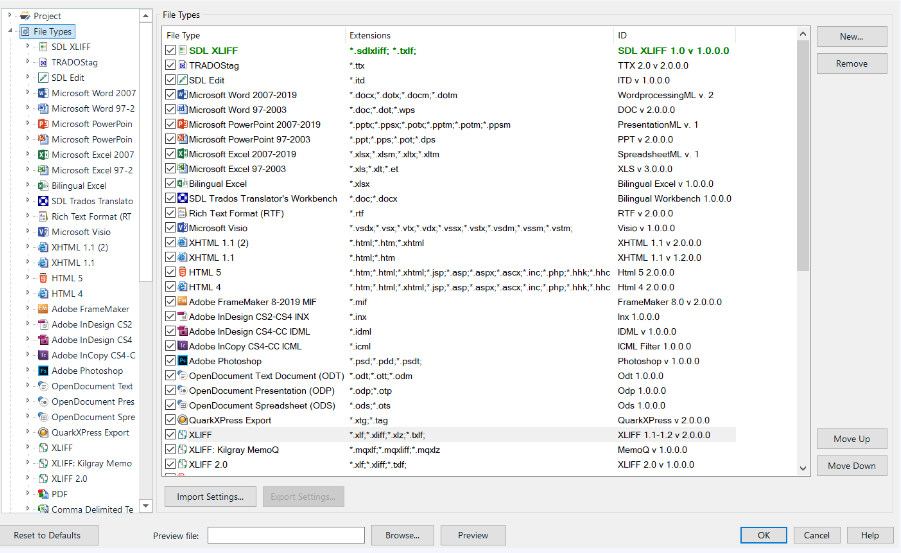The width and height of the screenshot is (901, 553).
Task: Toggle the Adobe InDesign CS2-CS4 INX checkbox
Action: point(171,317)
